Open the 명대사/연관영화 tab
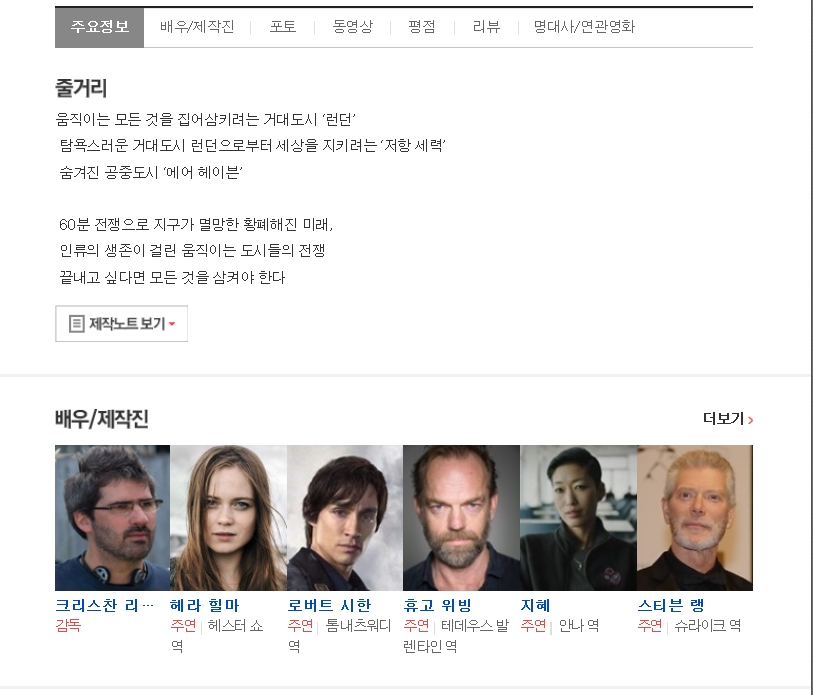Screen dimensions: 813x695 pyautogui.click(x=584, y=27)
